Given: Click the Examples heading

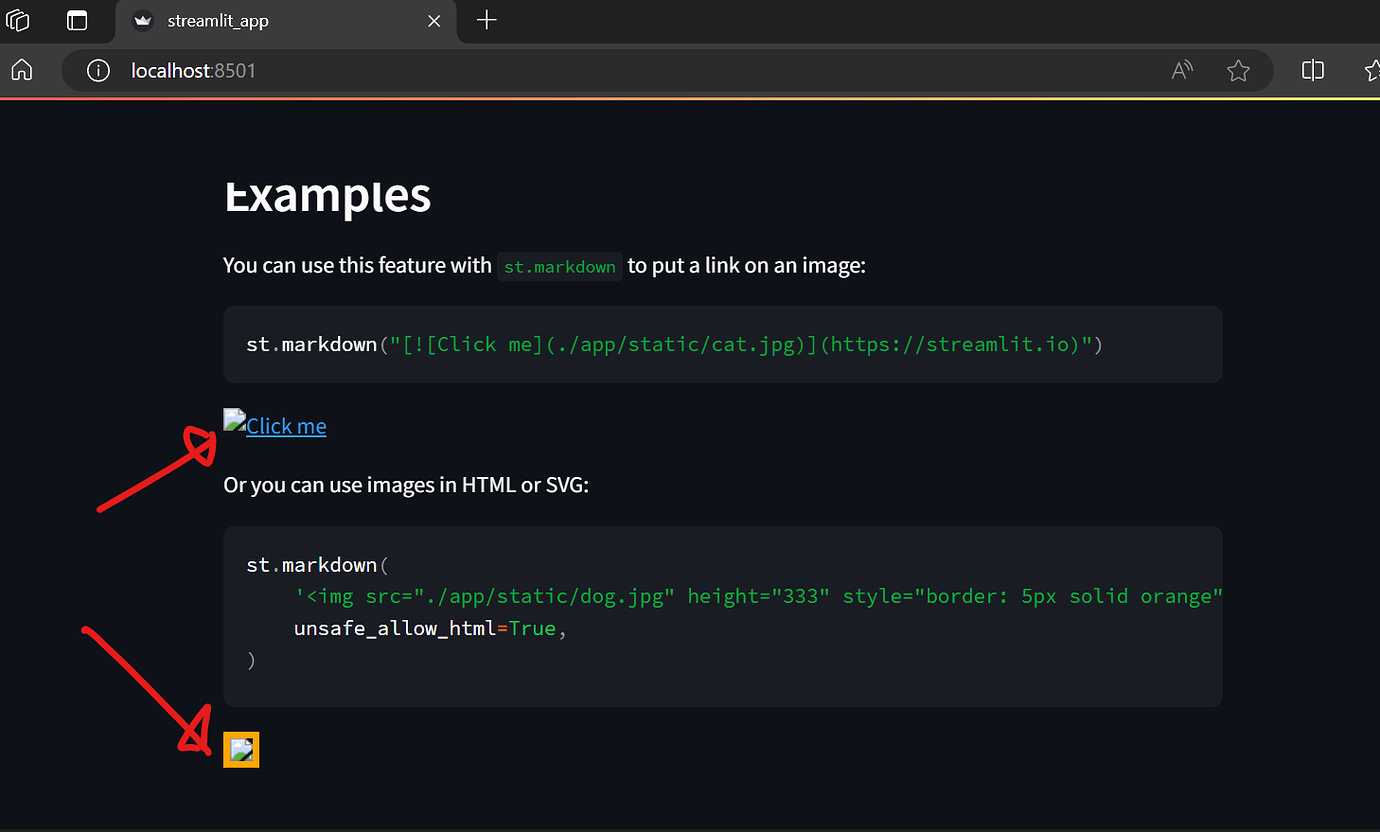Looking at the screenshot, I should [327, 196].
